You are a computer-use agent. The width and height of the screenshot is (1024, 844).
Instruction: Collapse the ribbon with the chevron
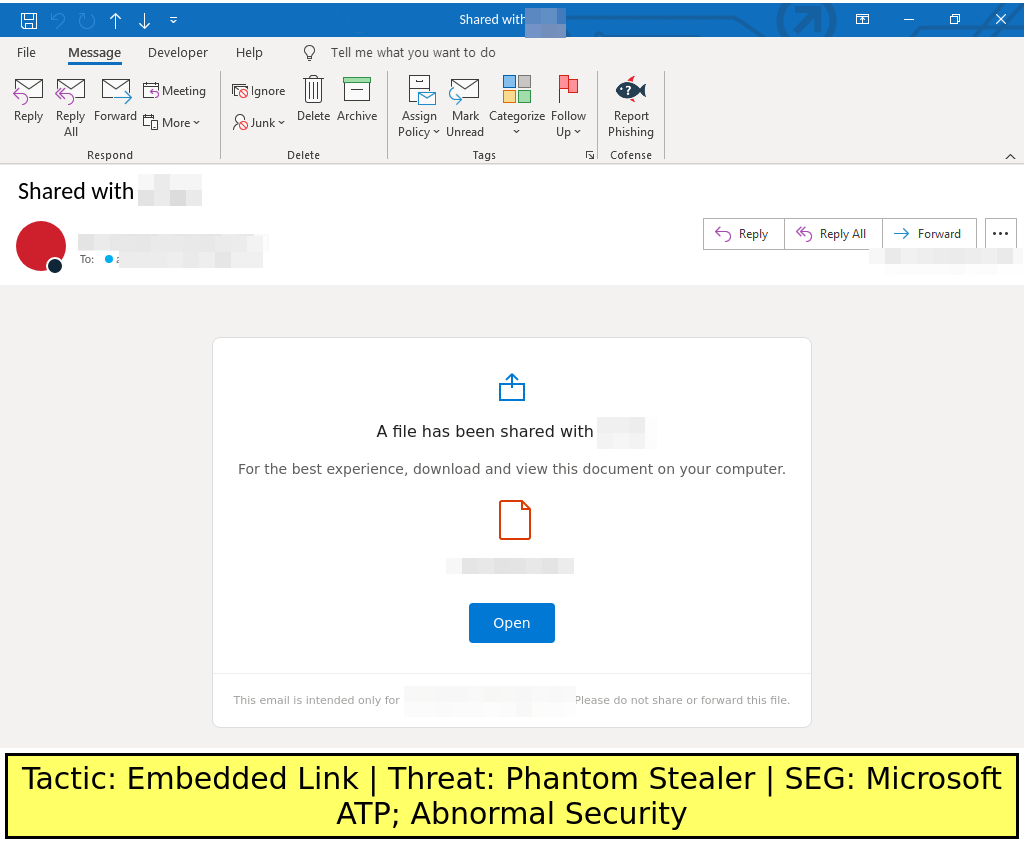pyautogui.click(x=1010, y=156)
